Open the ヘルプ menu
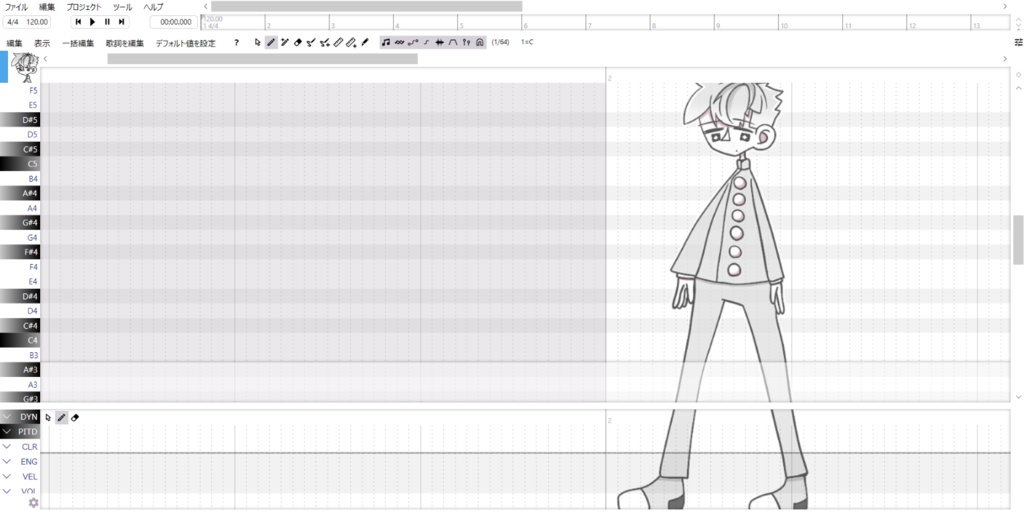This screenshot has width=1024, height=516. pyautogui.click(x=153, y=7)
